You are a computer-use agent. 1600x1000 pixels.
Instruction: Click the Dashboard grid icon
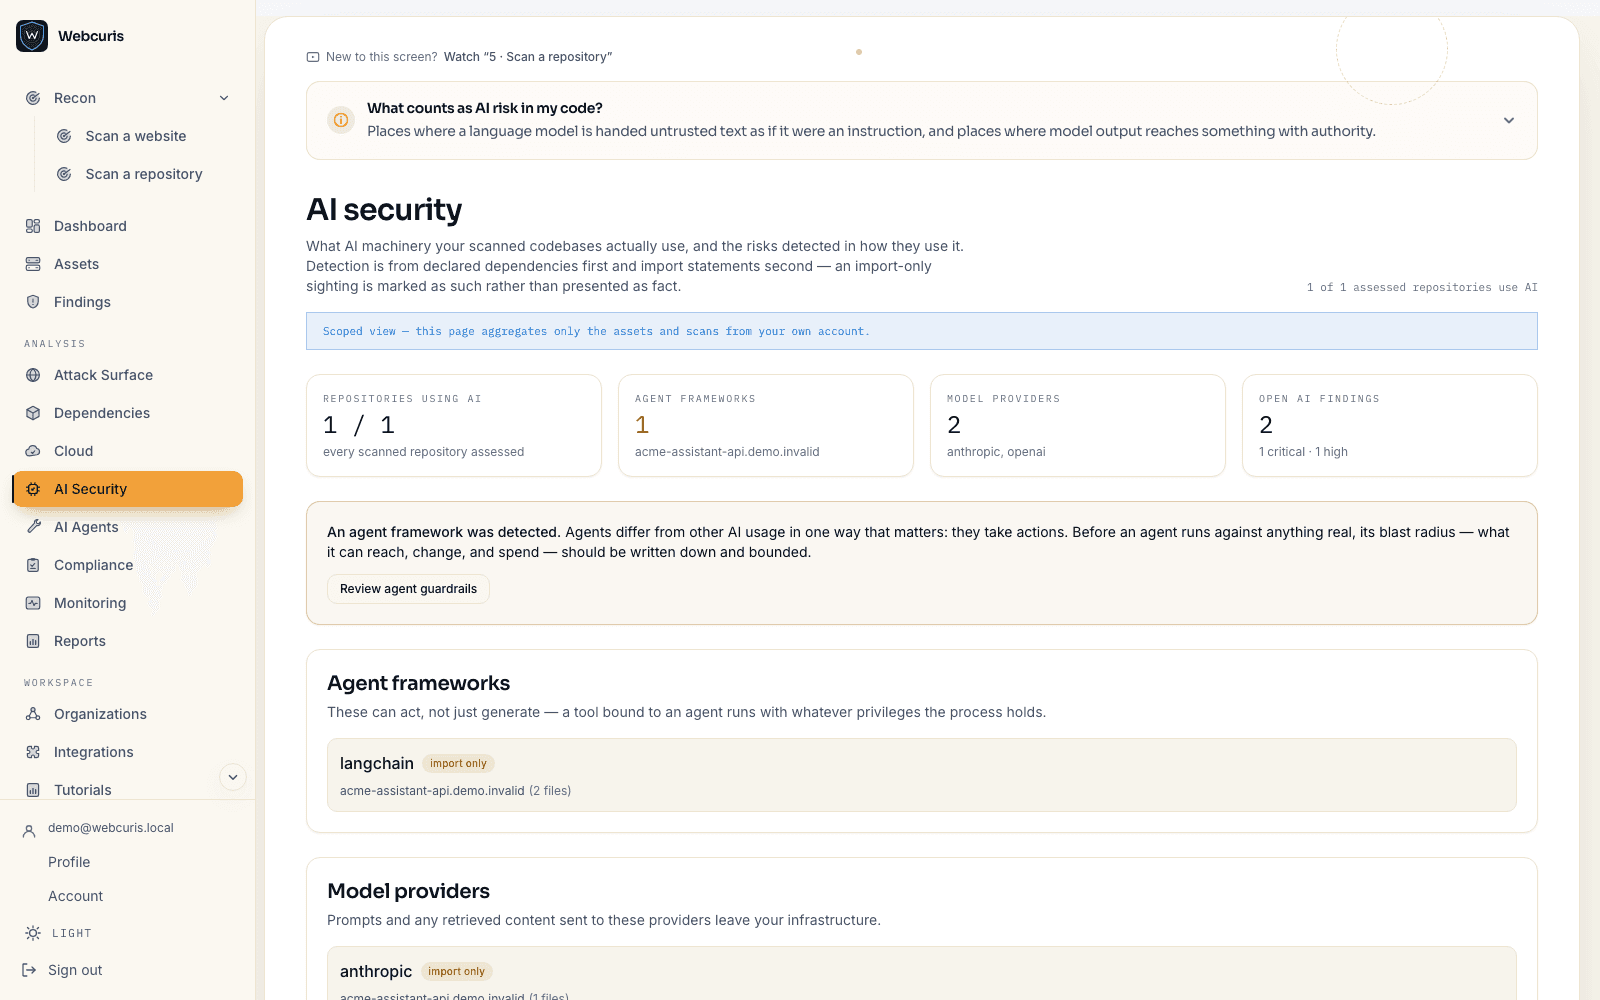pos(33,226)
